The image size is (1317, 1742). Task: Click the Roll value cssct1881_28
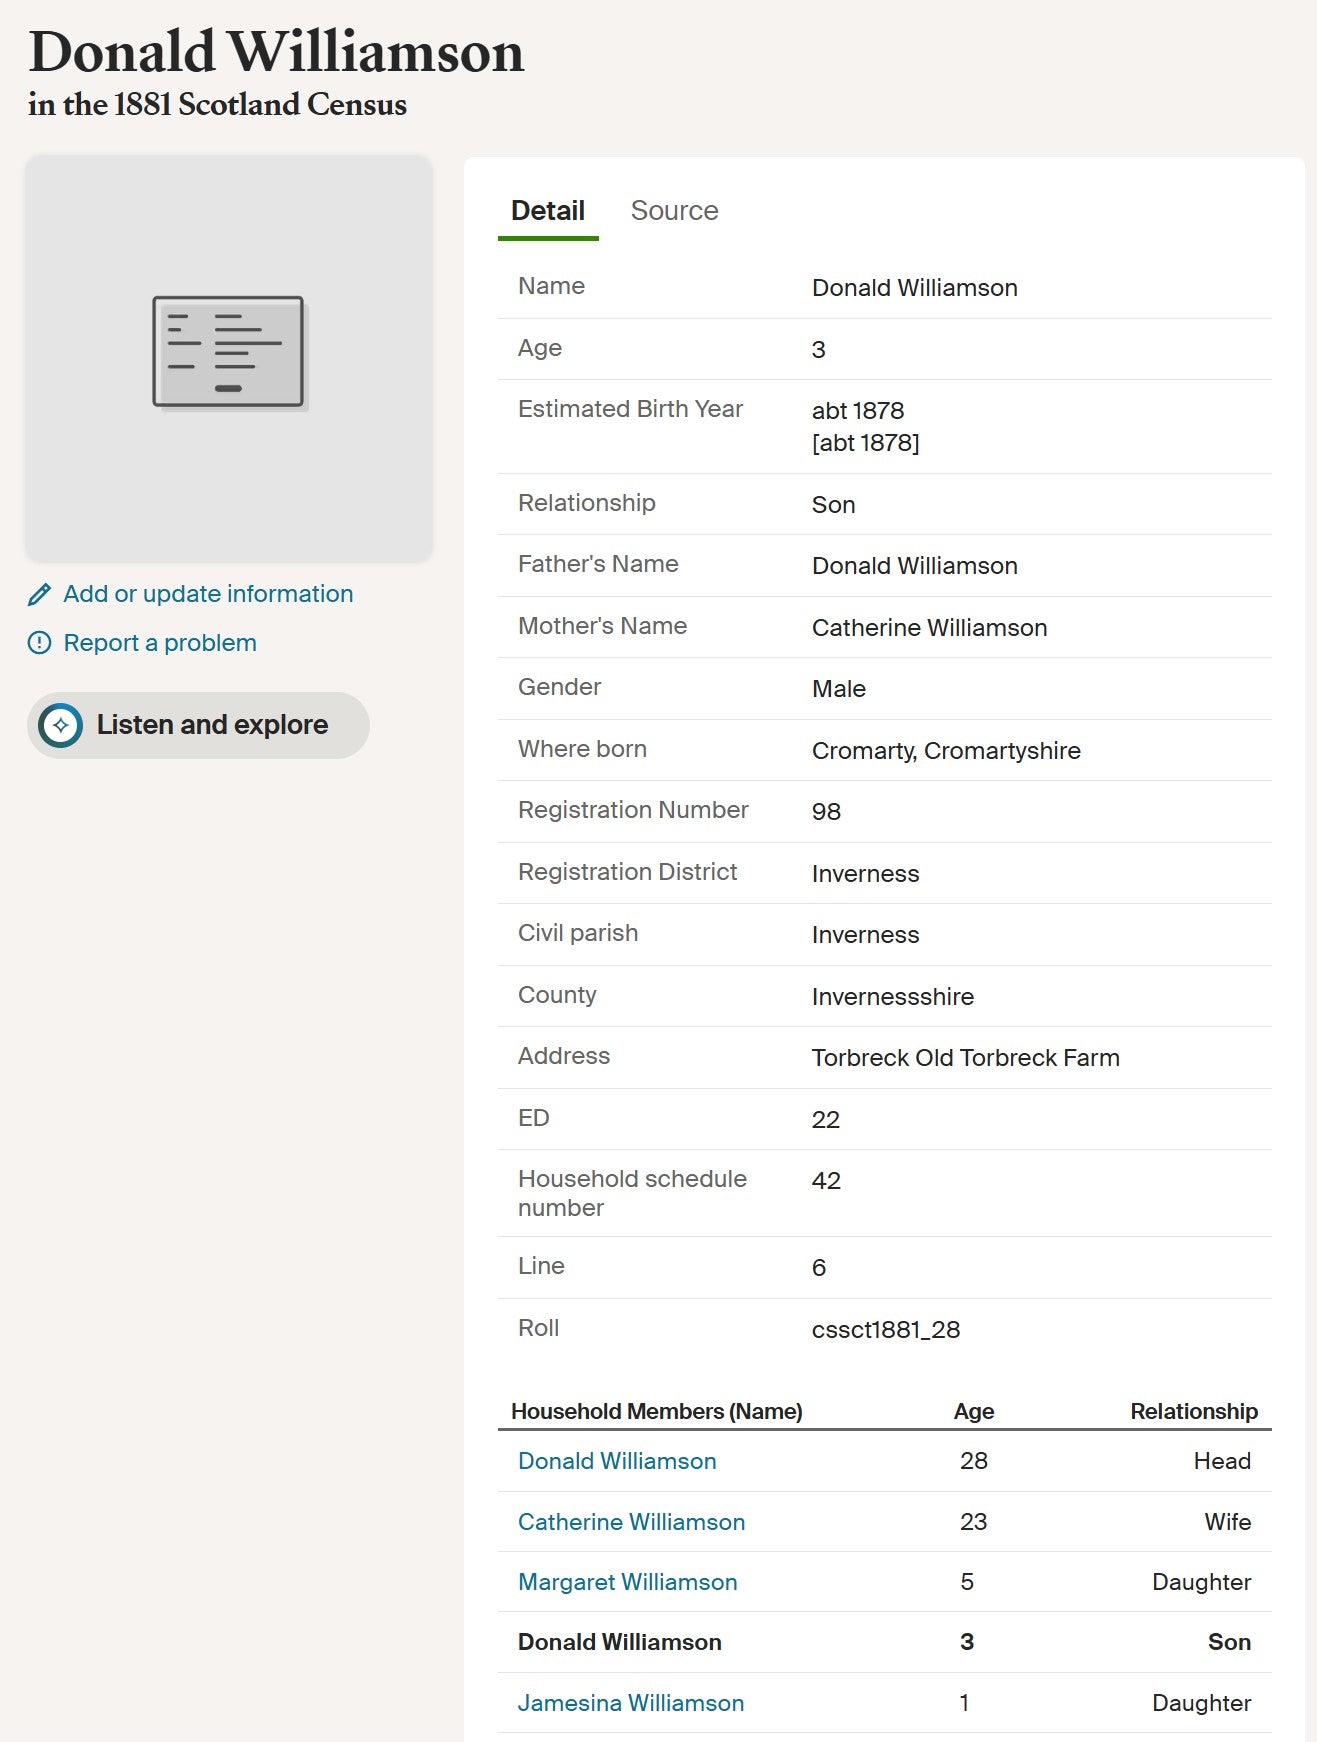(x=885, y=1330)
